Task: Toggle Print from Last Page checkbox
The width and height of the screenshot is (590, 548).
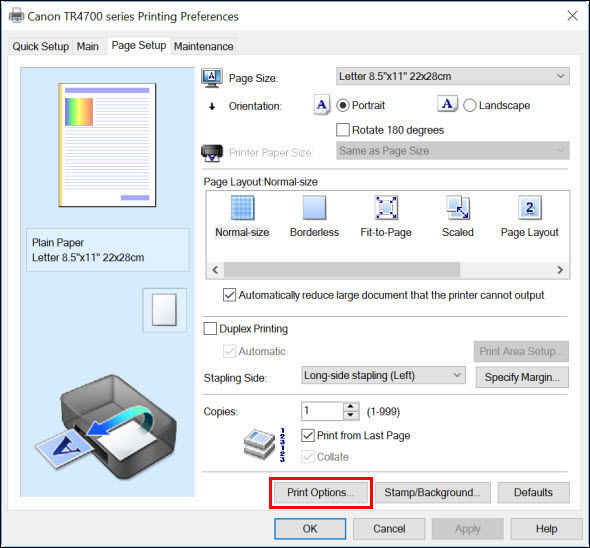Action: pos(308,435)
